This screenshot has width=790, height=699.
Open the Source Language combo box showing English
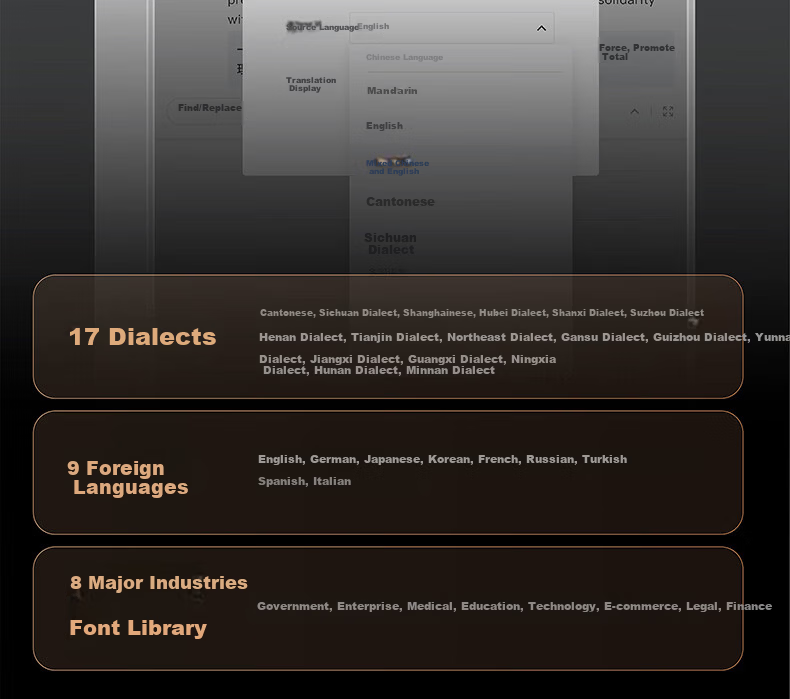pyautogui.click(x=452, y=28)
